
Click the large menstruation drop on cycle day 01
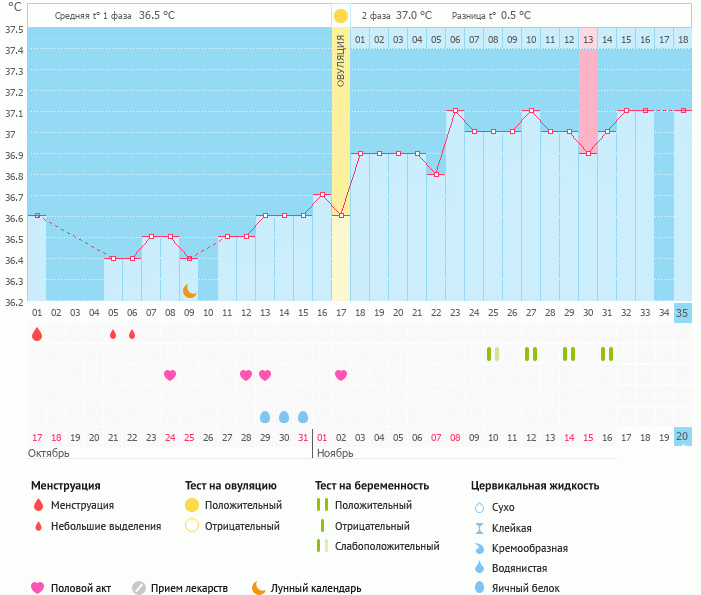[37, 334]
